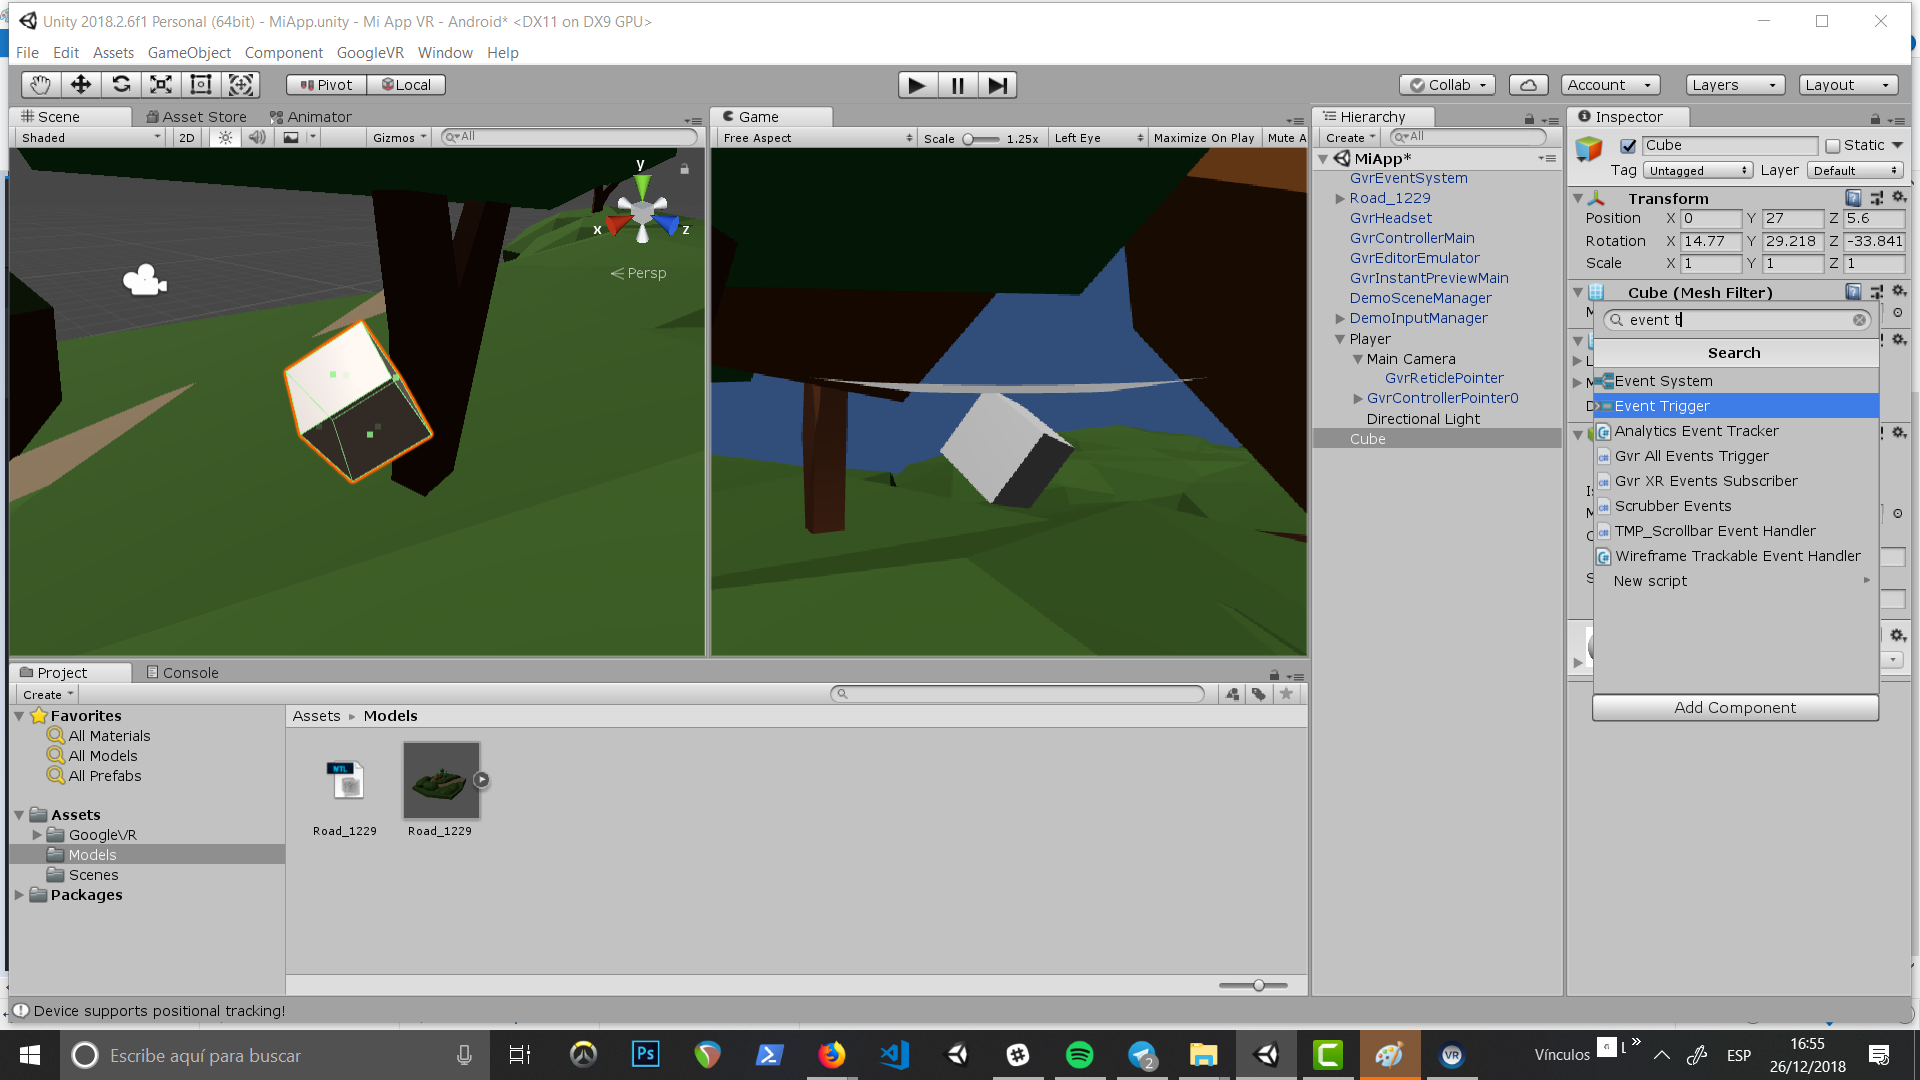1920x1080 pixels.
Task: Select the Road_1229 model thumbnail
Action: 441,781
